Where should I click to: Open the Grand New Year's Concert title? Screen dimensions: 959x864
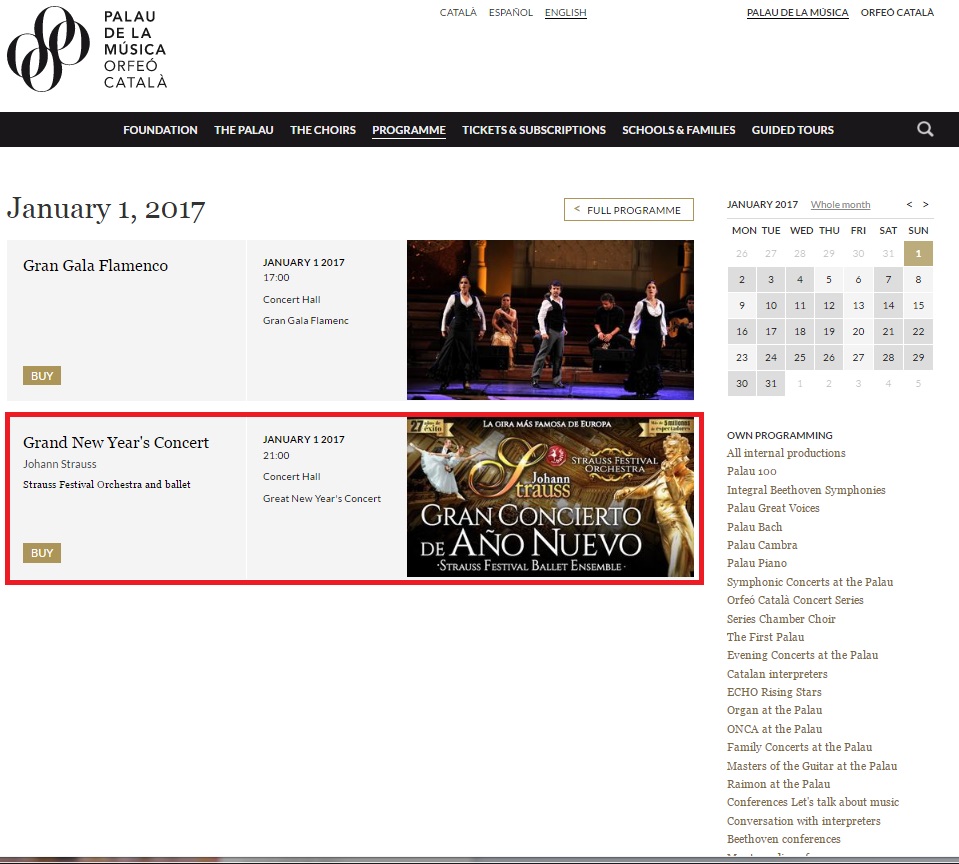click(116, 442)
